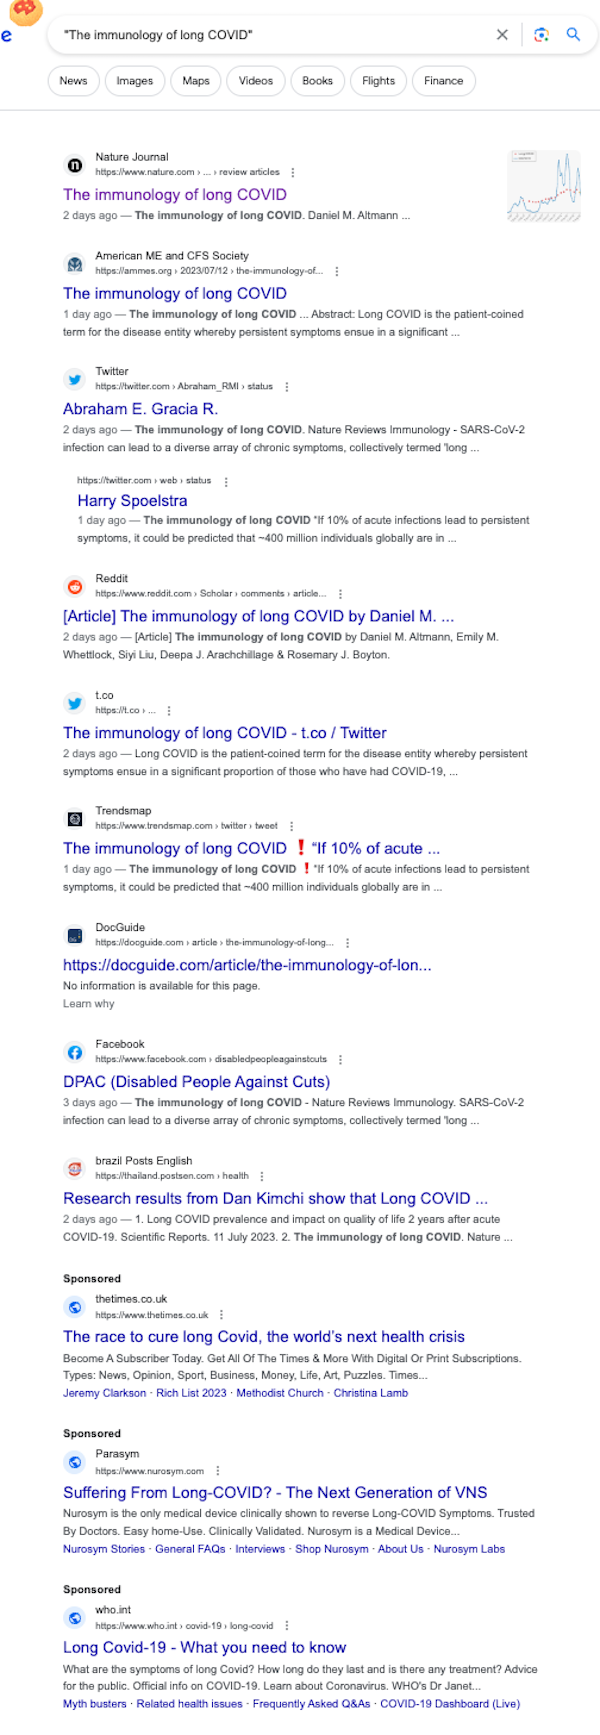Click the Facebook result favicon

[x=74, y=1052]
